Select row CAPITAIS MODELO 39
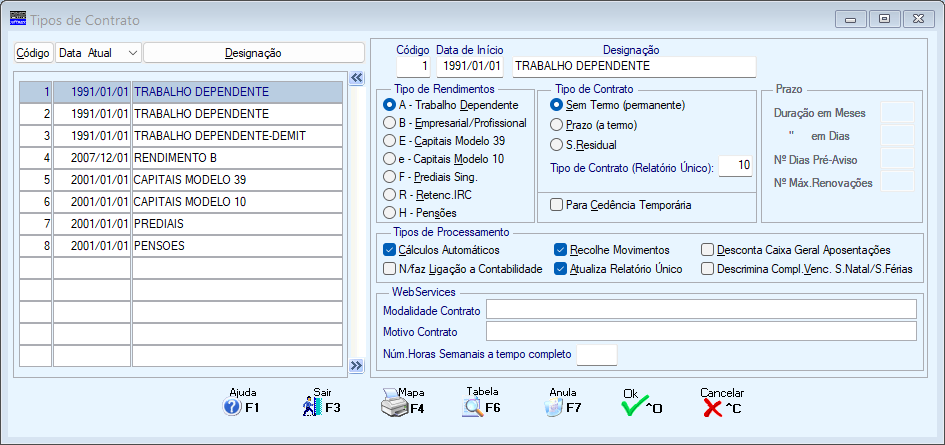Image resolution: width=945 pixels, height=445 pixels. coord(181,180)
